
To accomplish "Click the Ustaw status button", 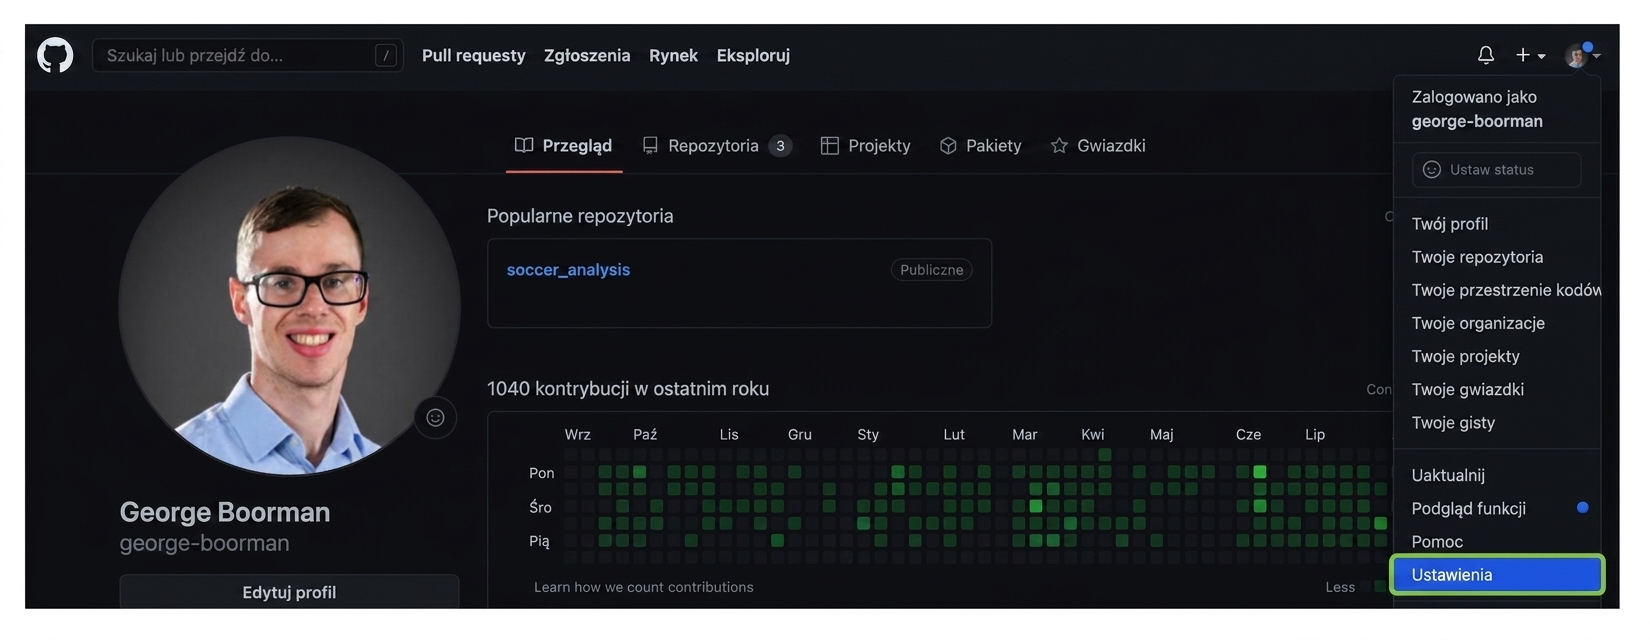I will pyautogui.click(x=1496, y=170).
